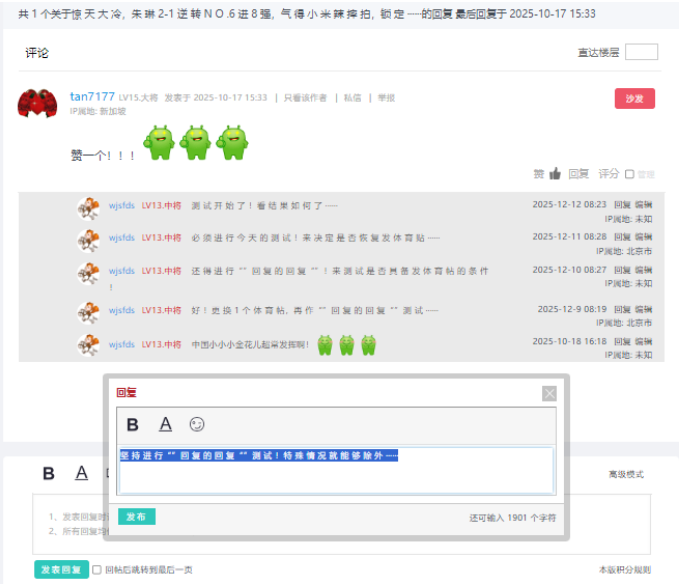Click the 只看该作者 link

305,98
